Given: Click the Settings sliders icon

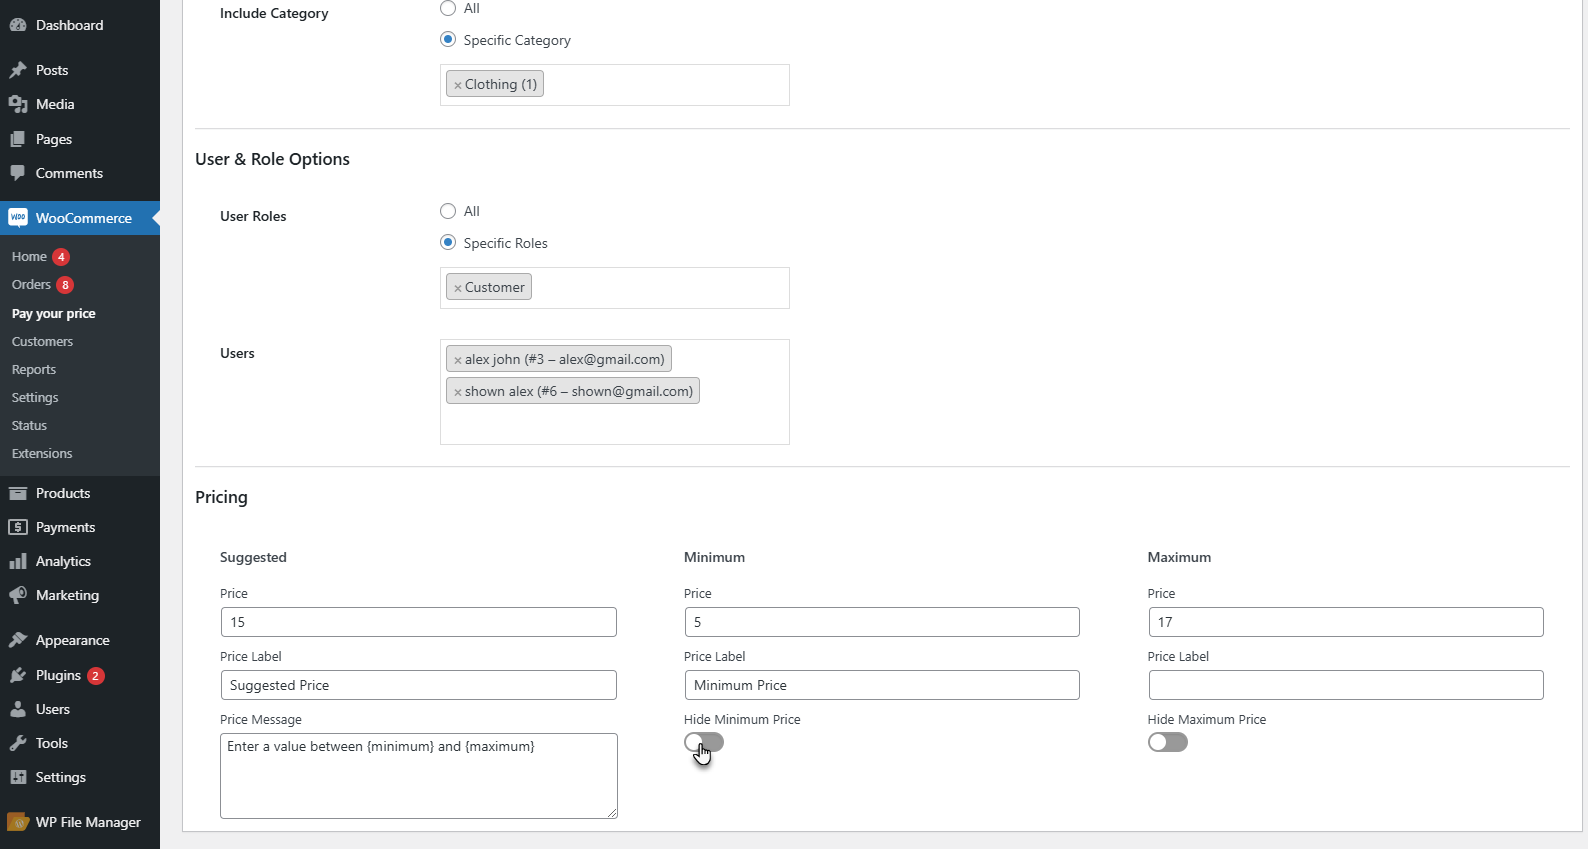Looking at the screenshot, I should 18,777.
